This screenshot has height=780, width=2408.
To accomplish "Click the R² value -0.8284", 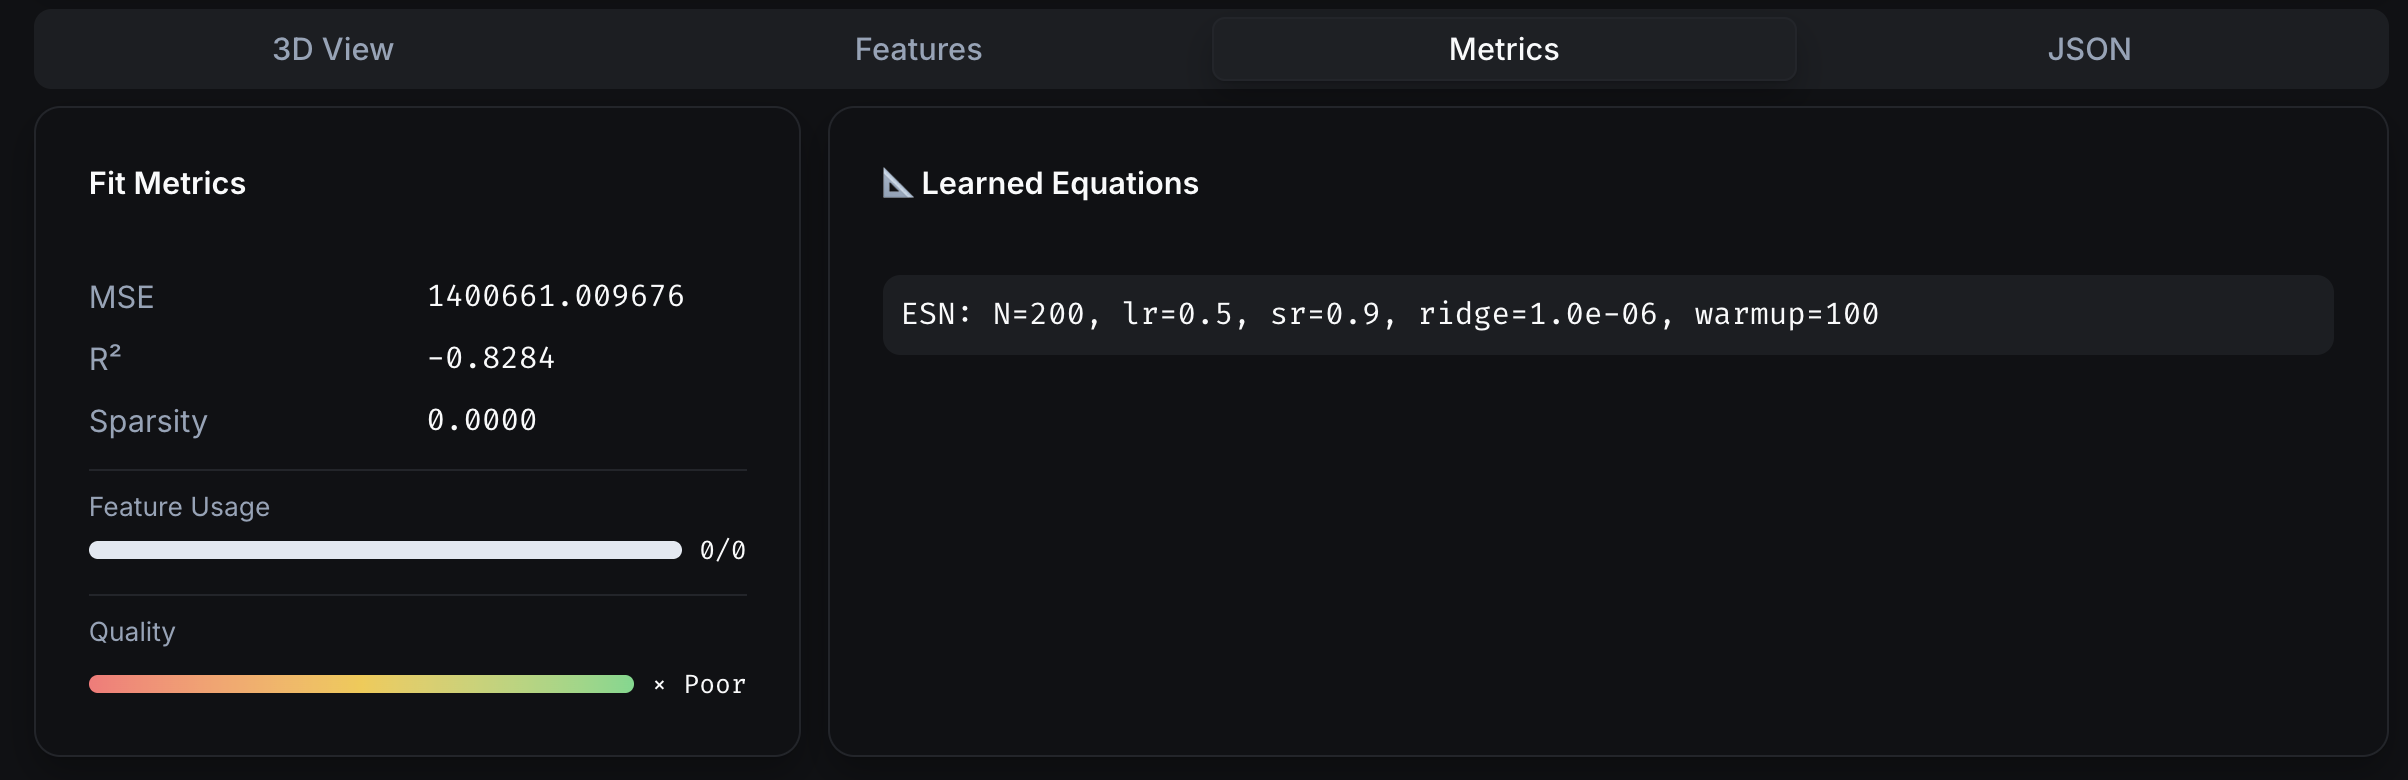I will pyautogui.click(x=491, y=358).
